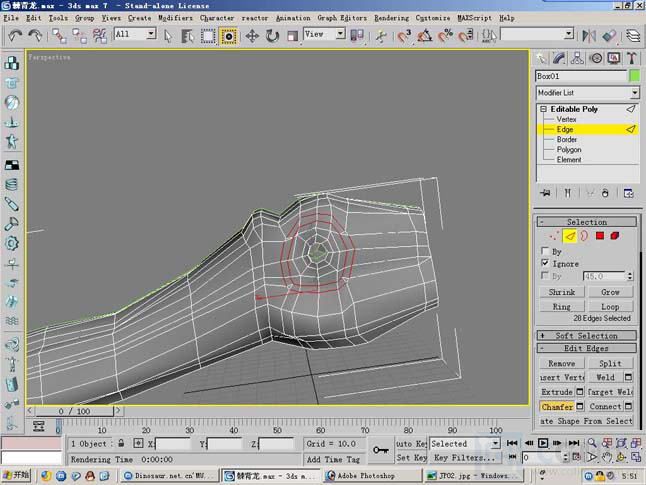Image resolution: width=646 pixels, height=485 pixels.
Task: Open the Modifiers menu
Action: 176,18
